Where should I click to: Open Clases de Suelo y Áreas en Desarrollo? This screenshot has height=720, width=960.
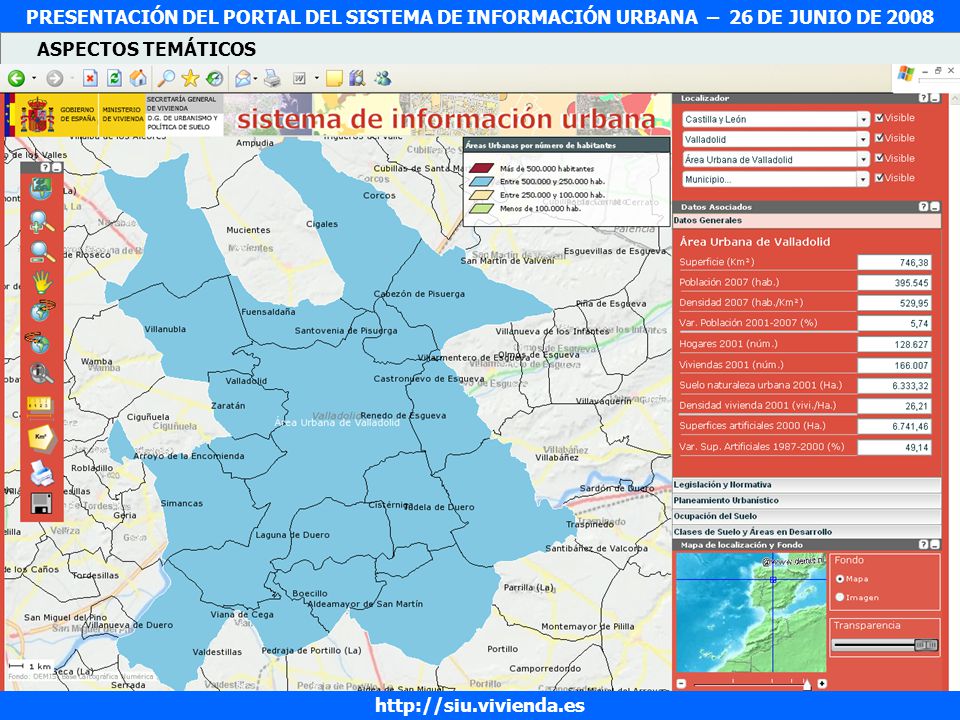[807, 531]
